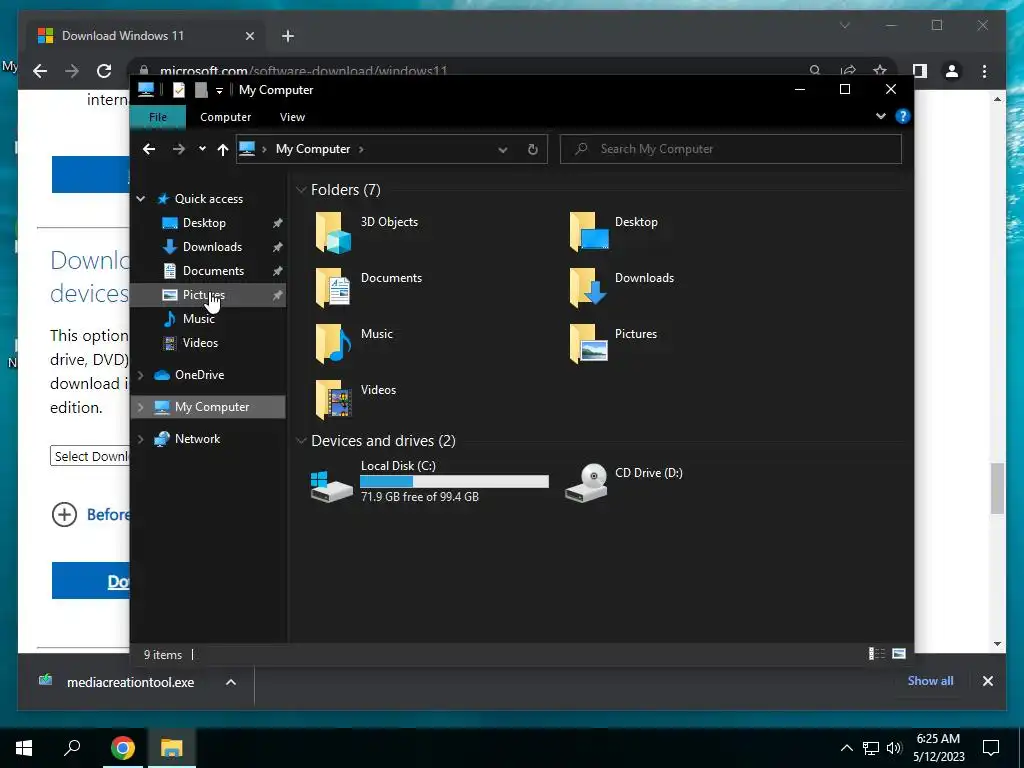
Task: Open the 3D Objects folder icon
Action: [x=333, y=232]
